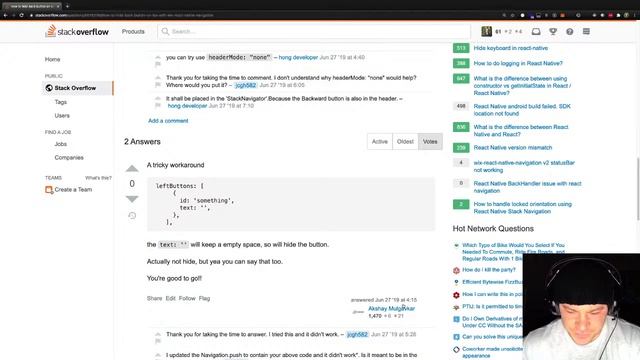Screen dimensions: 640x360
Task: Upvote the 'I tried this and it didn't work' comment
Action: point(158,334)
